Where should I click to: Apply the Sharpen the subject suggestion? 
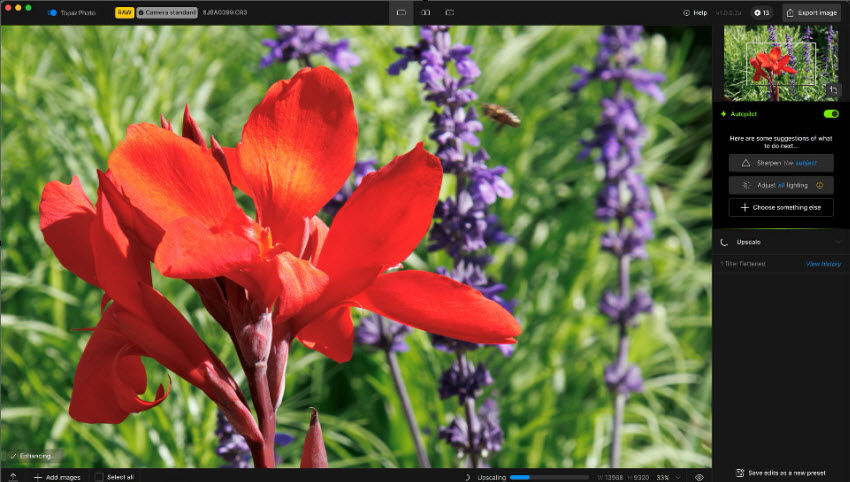tap(781, 163)
